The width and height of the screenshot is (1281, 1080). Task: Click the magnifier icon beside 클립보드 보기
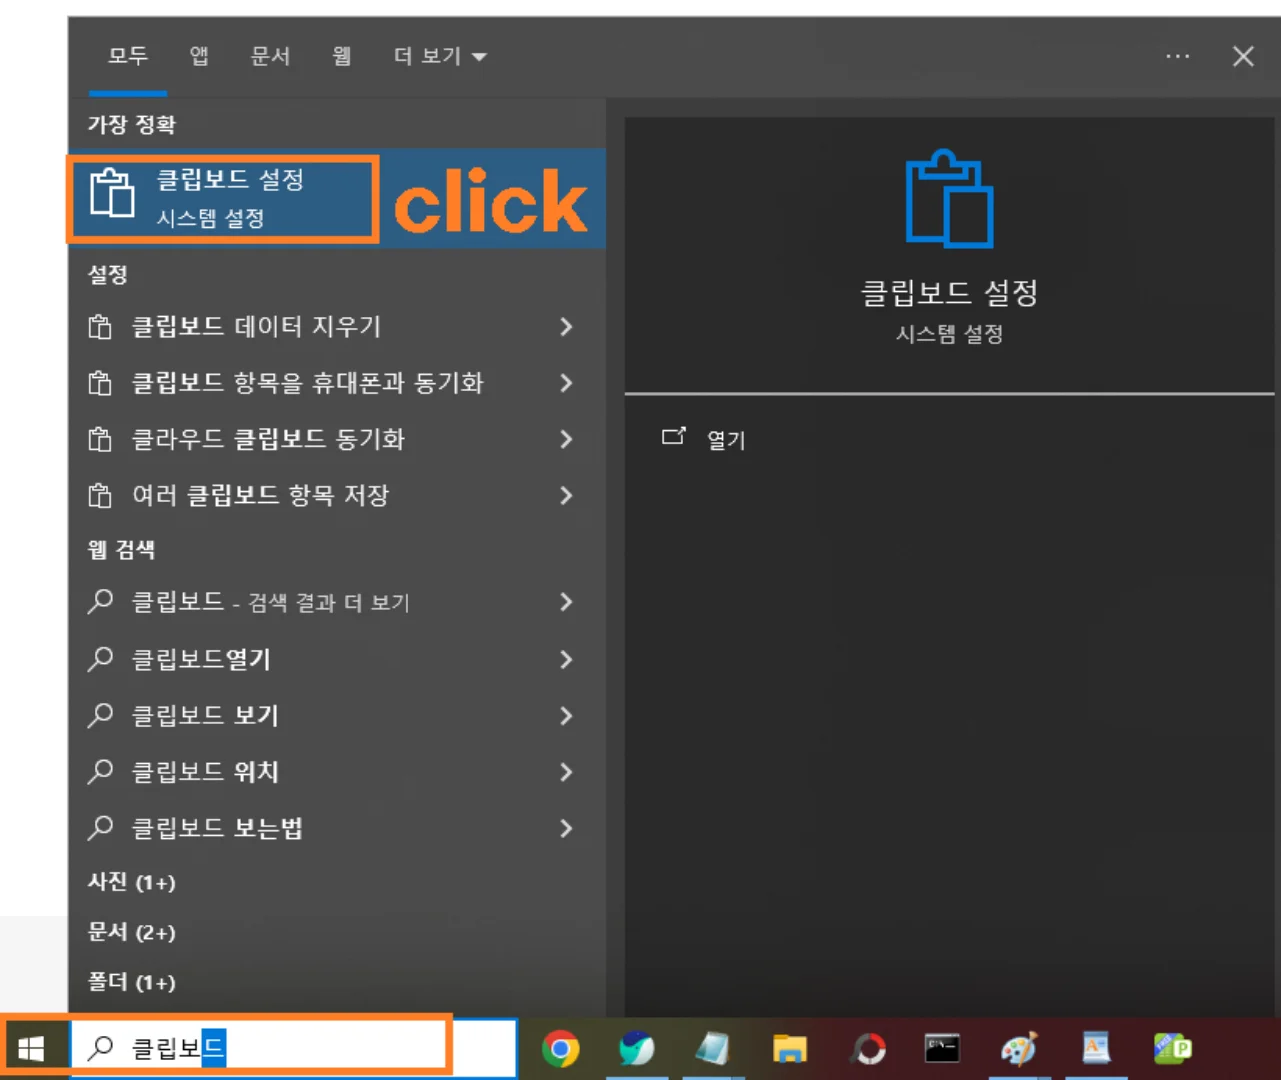point(99,715)
